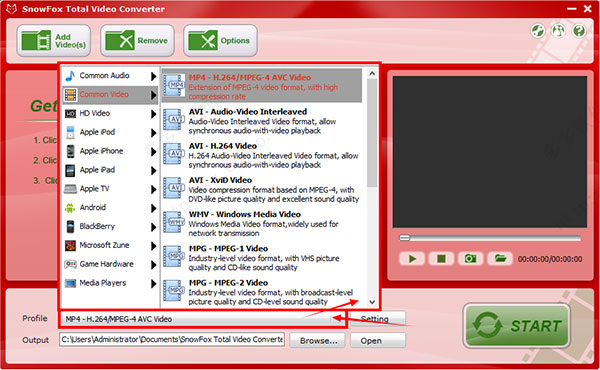The image size is (600, 370).
Task: Click the video preview area
Action: pos(490,152)
